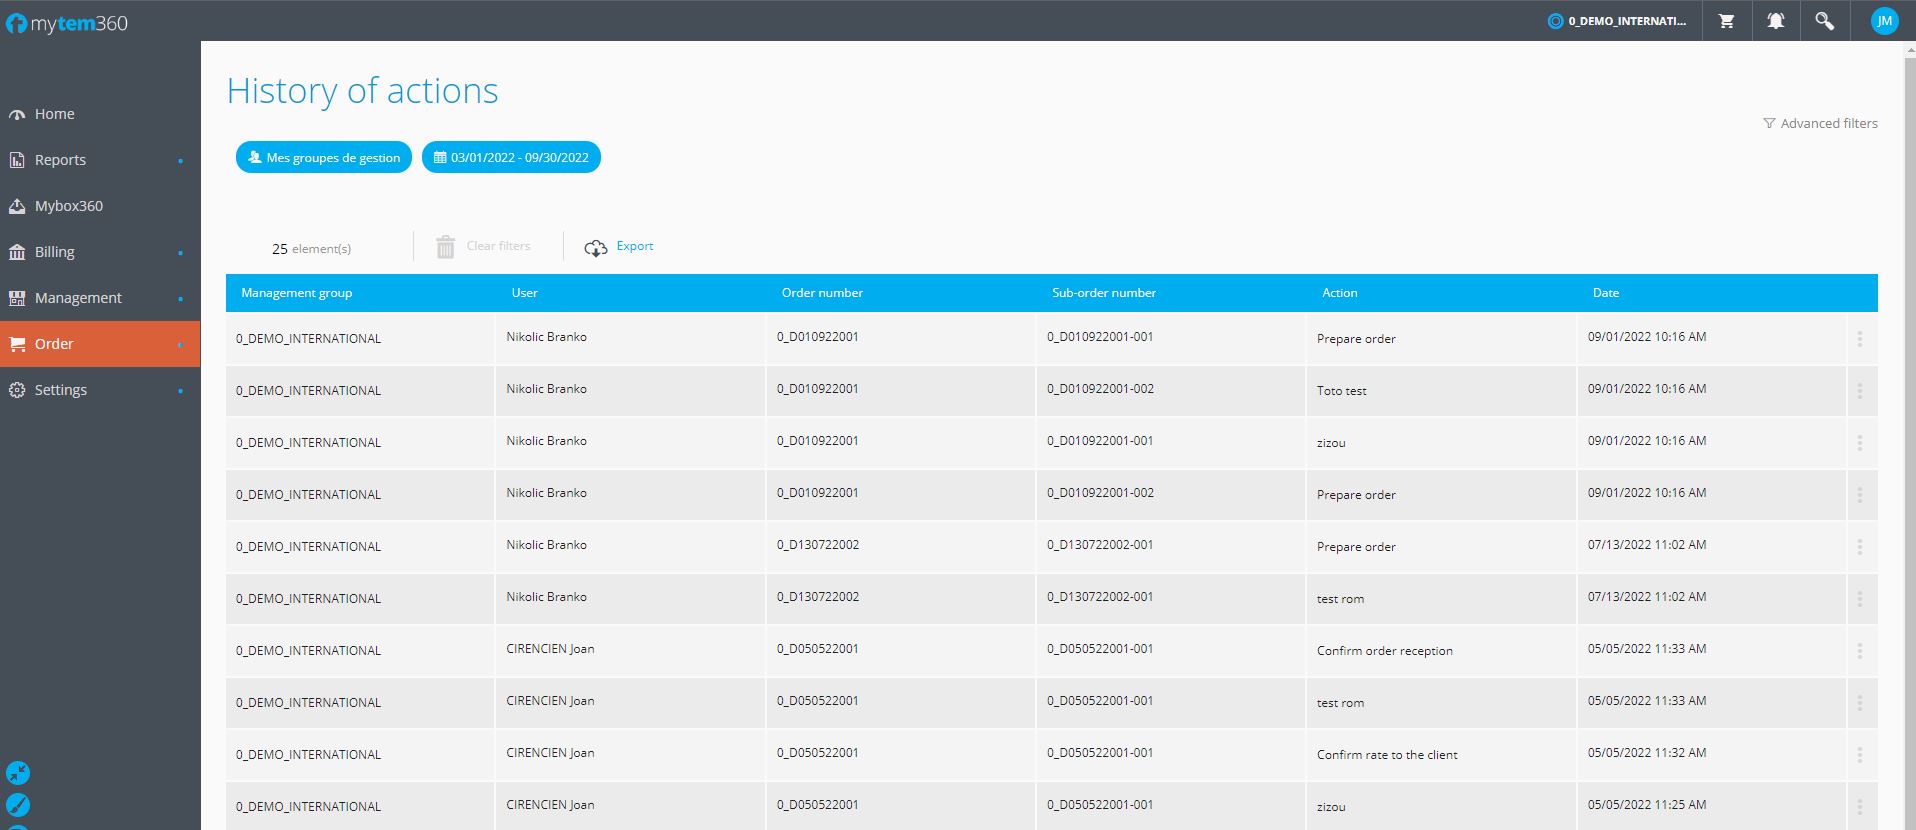The width and height of the screenshot is (1916, 830).
Task: Expand the Settings menu
Action: tap(100, 390)
